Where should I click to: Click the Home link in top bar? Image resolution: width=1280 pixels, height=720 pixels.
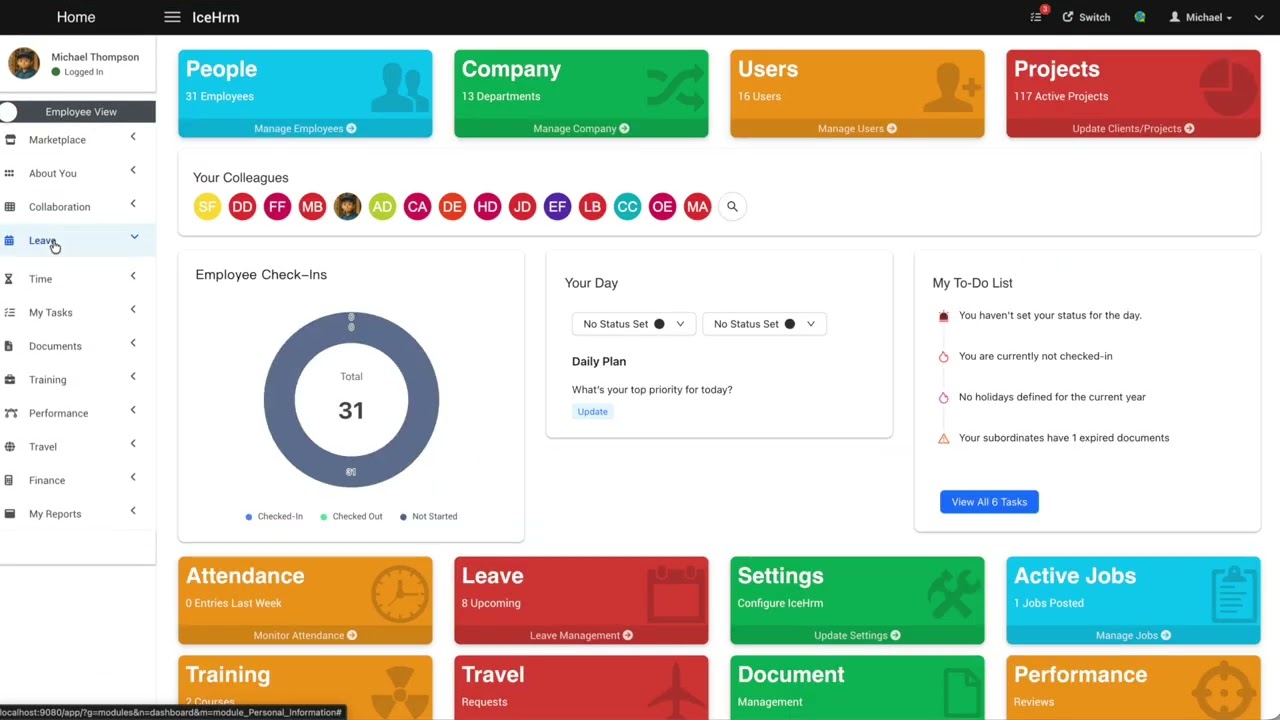pos(76,17)
